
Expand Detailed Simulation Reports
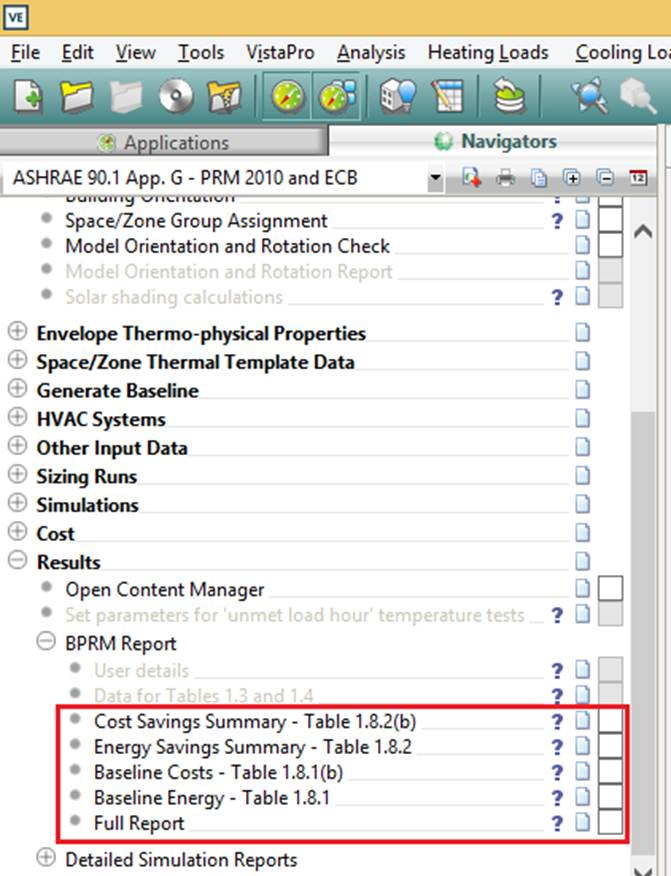(x=46, y=857)
